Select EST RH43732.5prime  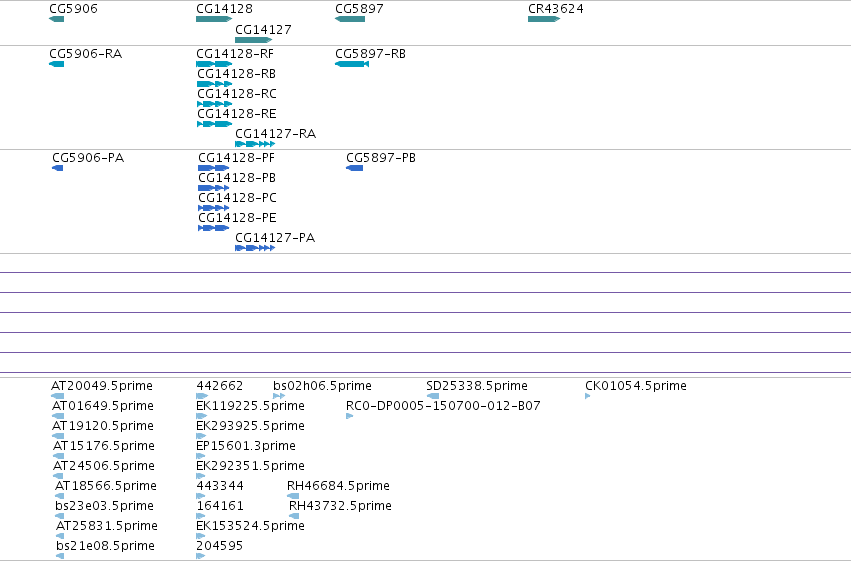294,516
